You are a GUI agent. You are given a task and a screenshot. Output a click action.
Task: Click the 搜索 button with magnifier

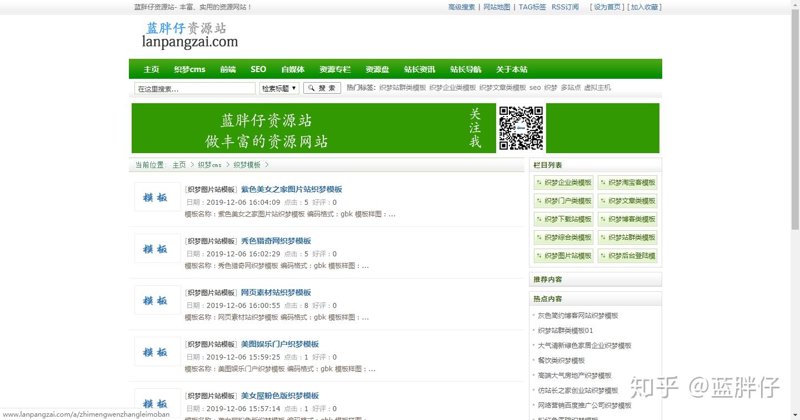tap(322, 88)
